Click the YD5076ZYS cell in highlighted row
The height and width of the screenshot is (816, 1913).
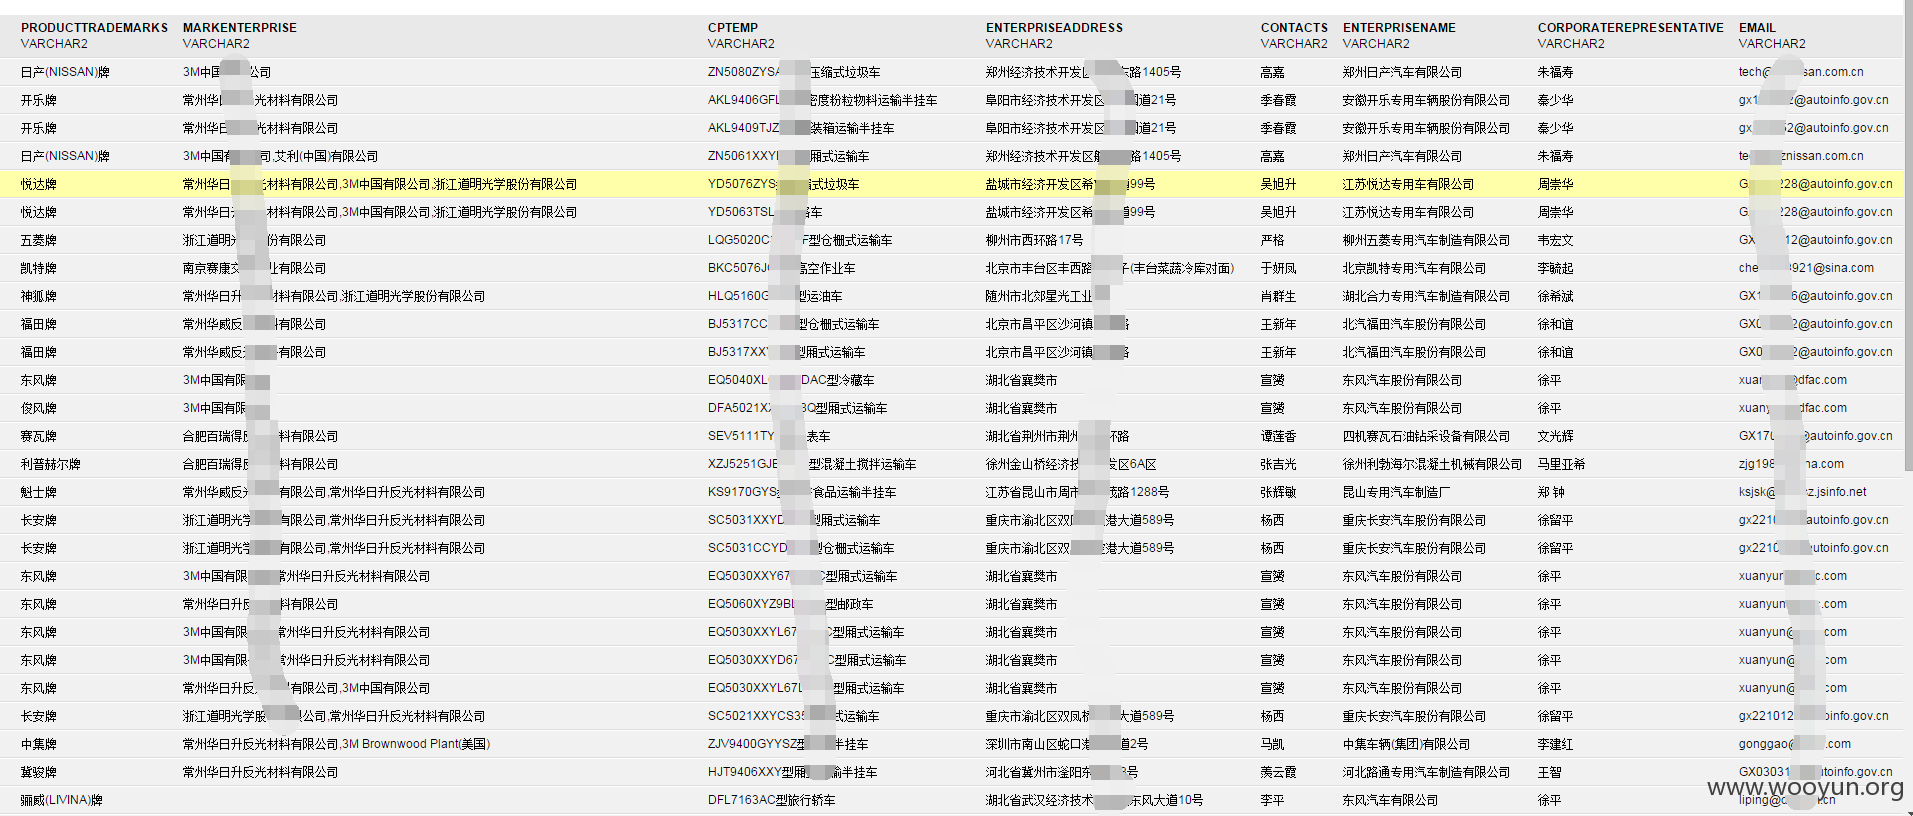tap(783, 184)
